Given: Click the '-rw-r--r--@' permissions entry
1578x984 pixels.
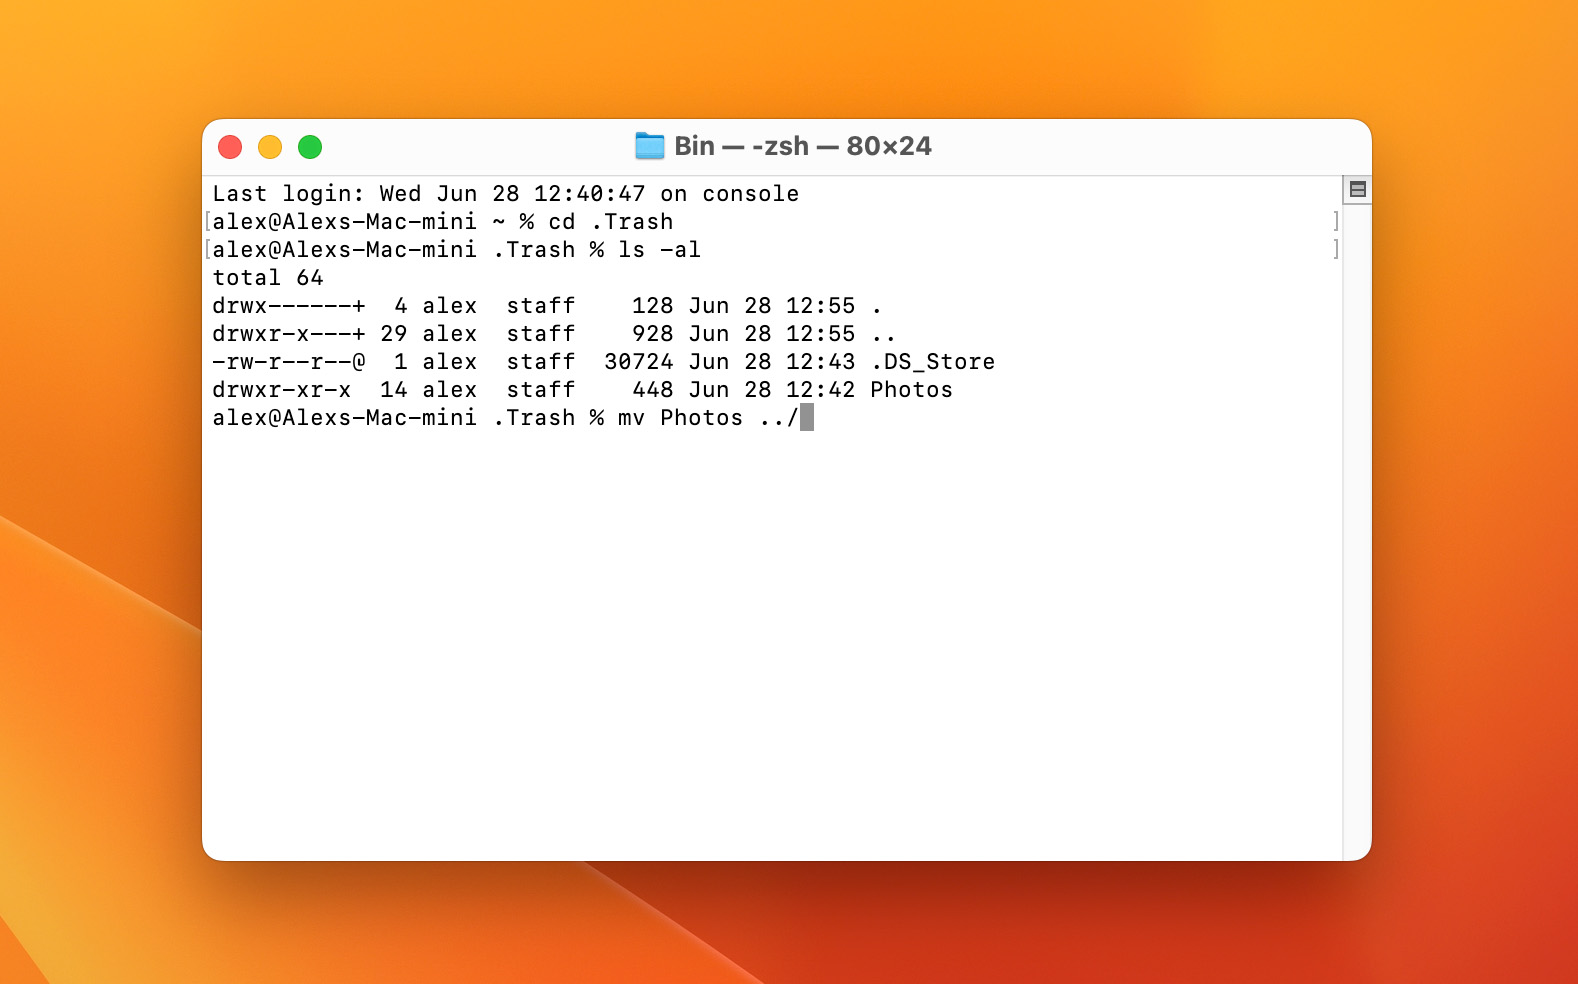Looking at the screenshot, I should 289,362.
